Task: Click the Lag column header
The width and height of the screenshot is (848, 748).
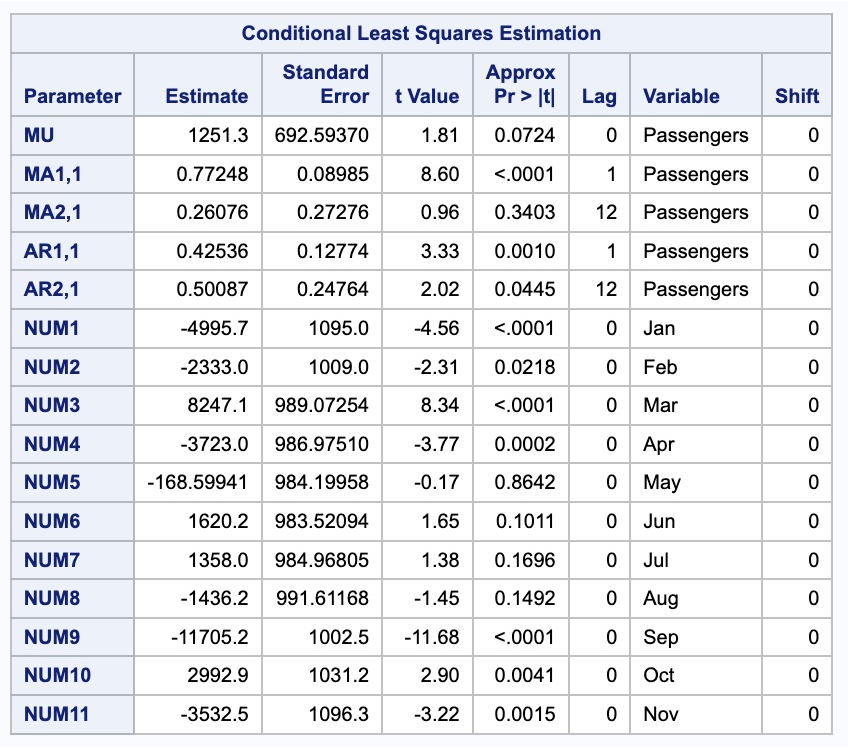Action: point(599,96)
